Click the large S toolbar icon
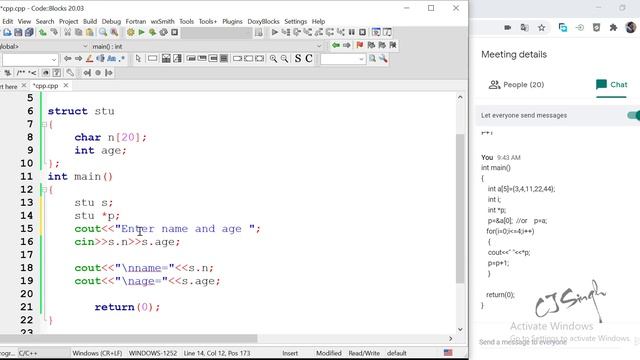Viewport: 640px width, 360px height. [x=298, y=59]
